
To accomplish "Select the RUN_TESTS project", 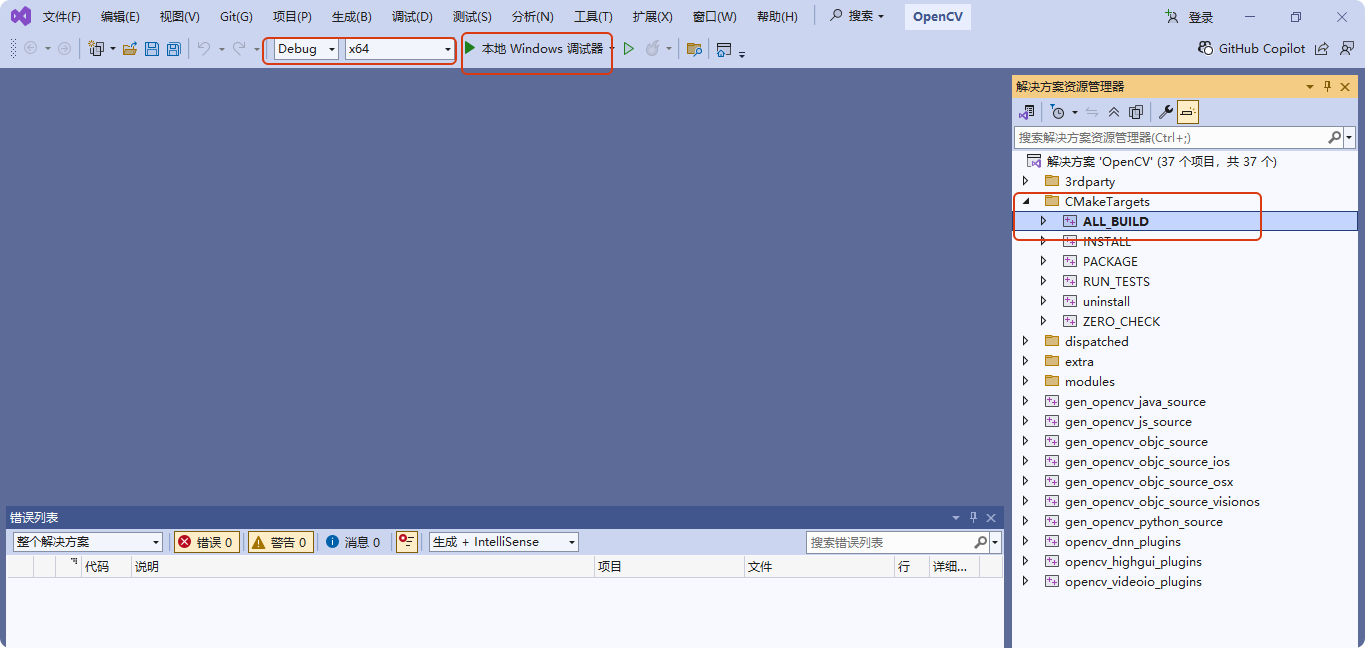I will click(1116, 281).
